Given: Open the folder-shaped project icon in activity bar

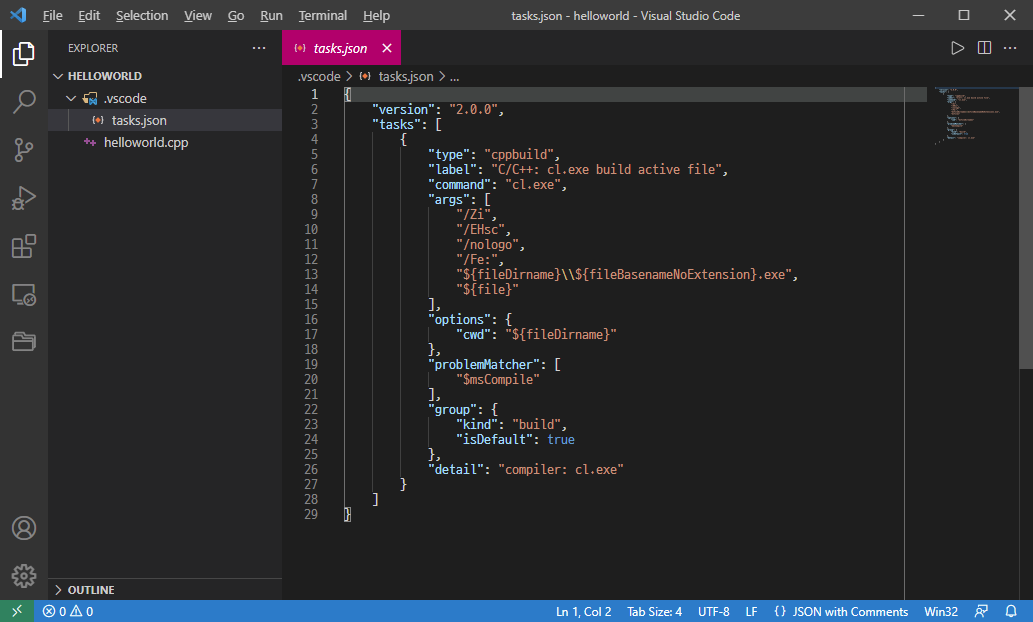Looking at the screenshot, I should pyautogui.click(x=24, y=341).
